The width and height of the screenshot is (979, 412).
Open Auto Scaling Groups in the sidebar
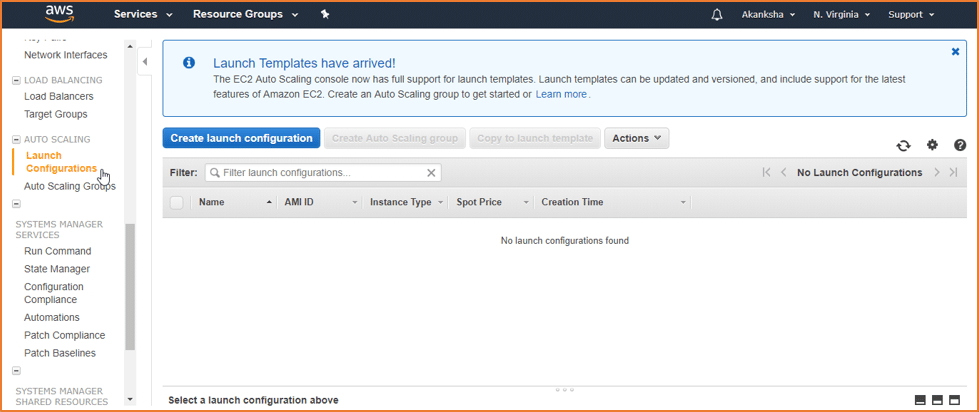(x=69, y=187)
